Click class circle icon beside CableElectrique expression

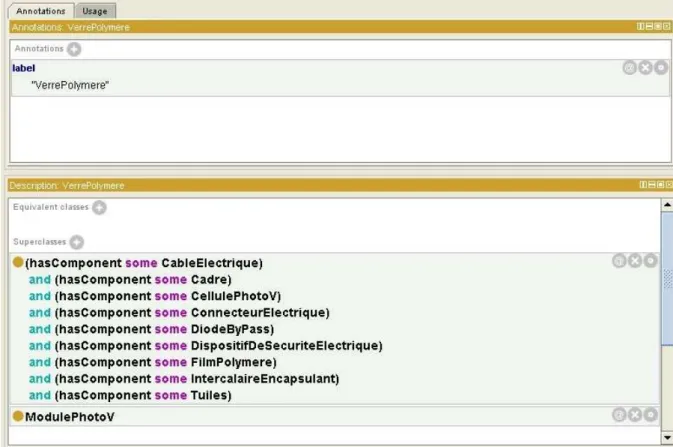(18, 262)
